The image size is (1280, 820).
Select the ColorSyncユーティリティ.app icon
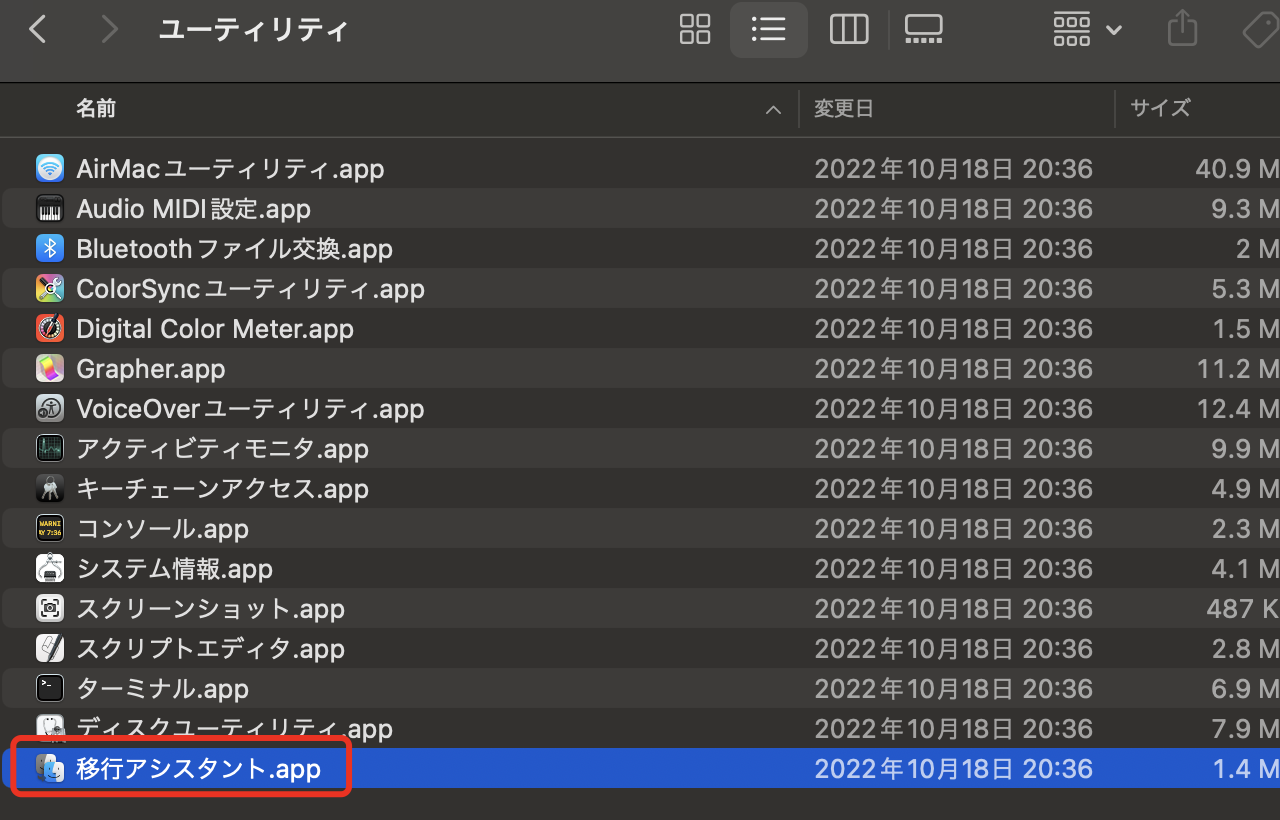coord(50,288)
